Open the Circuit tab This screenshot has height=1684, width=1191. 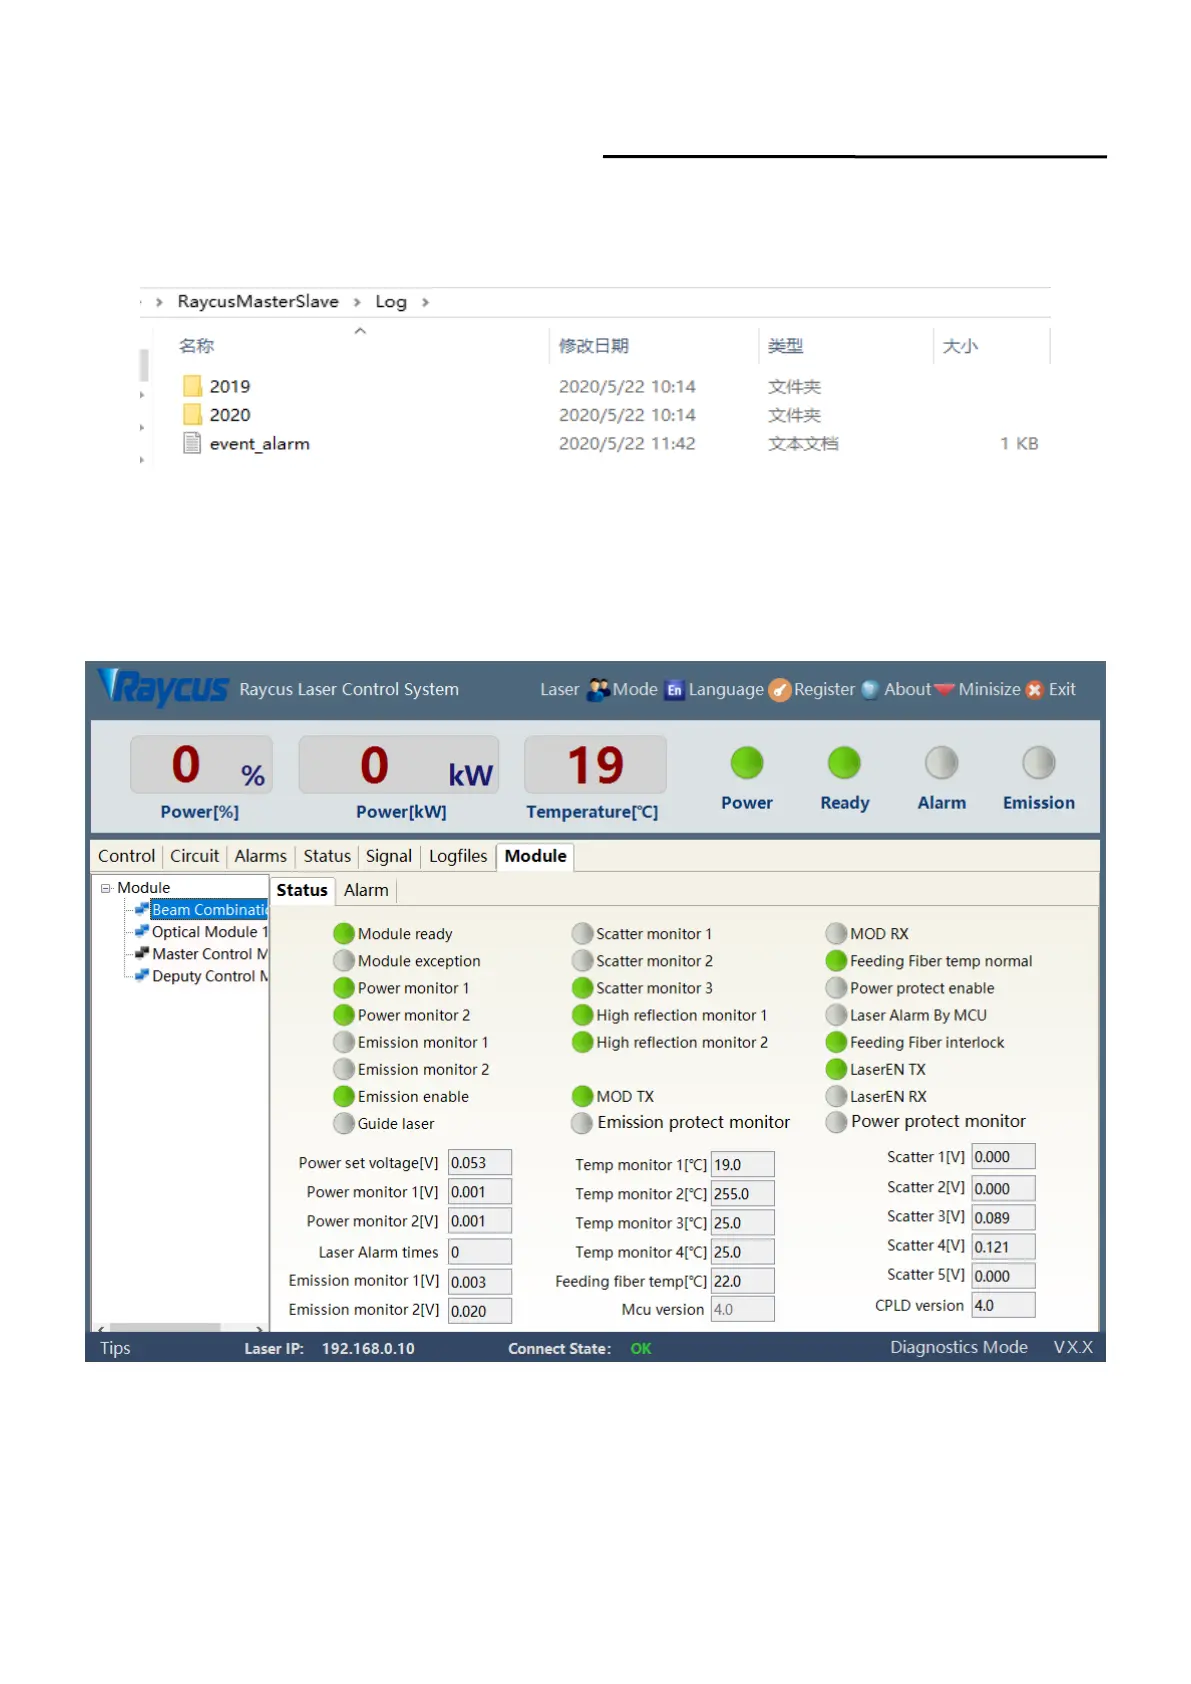[194, 856]
